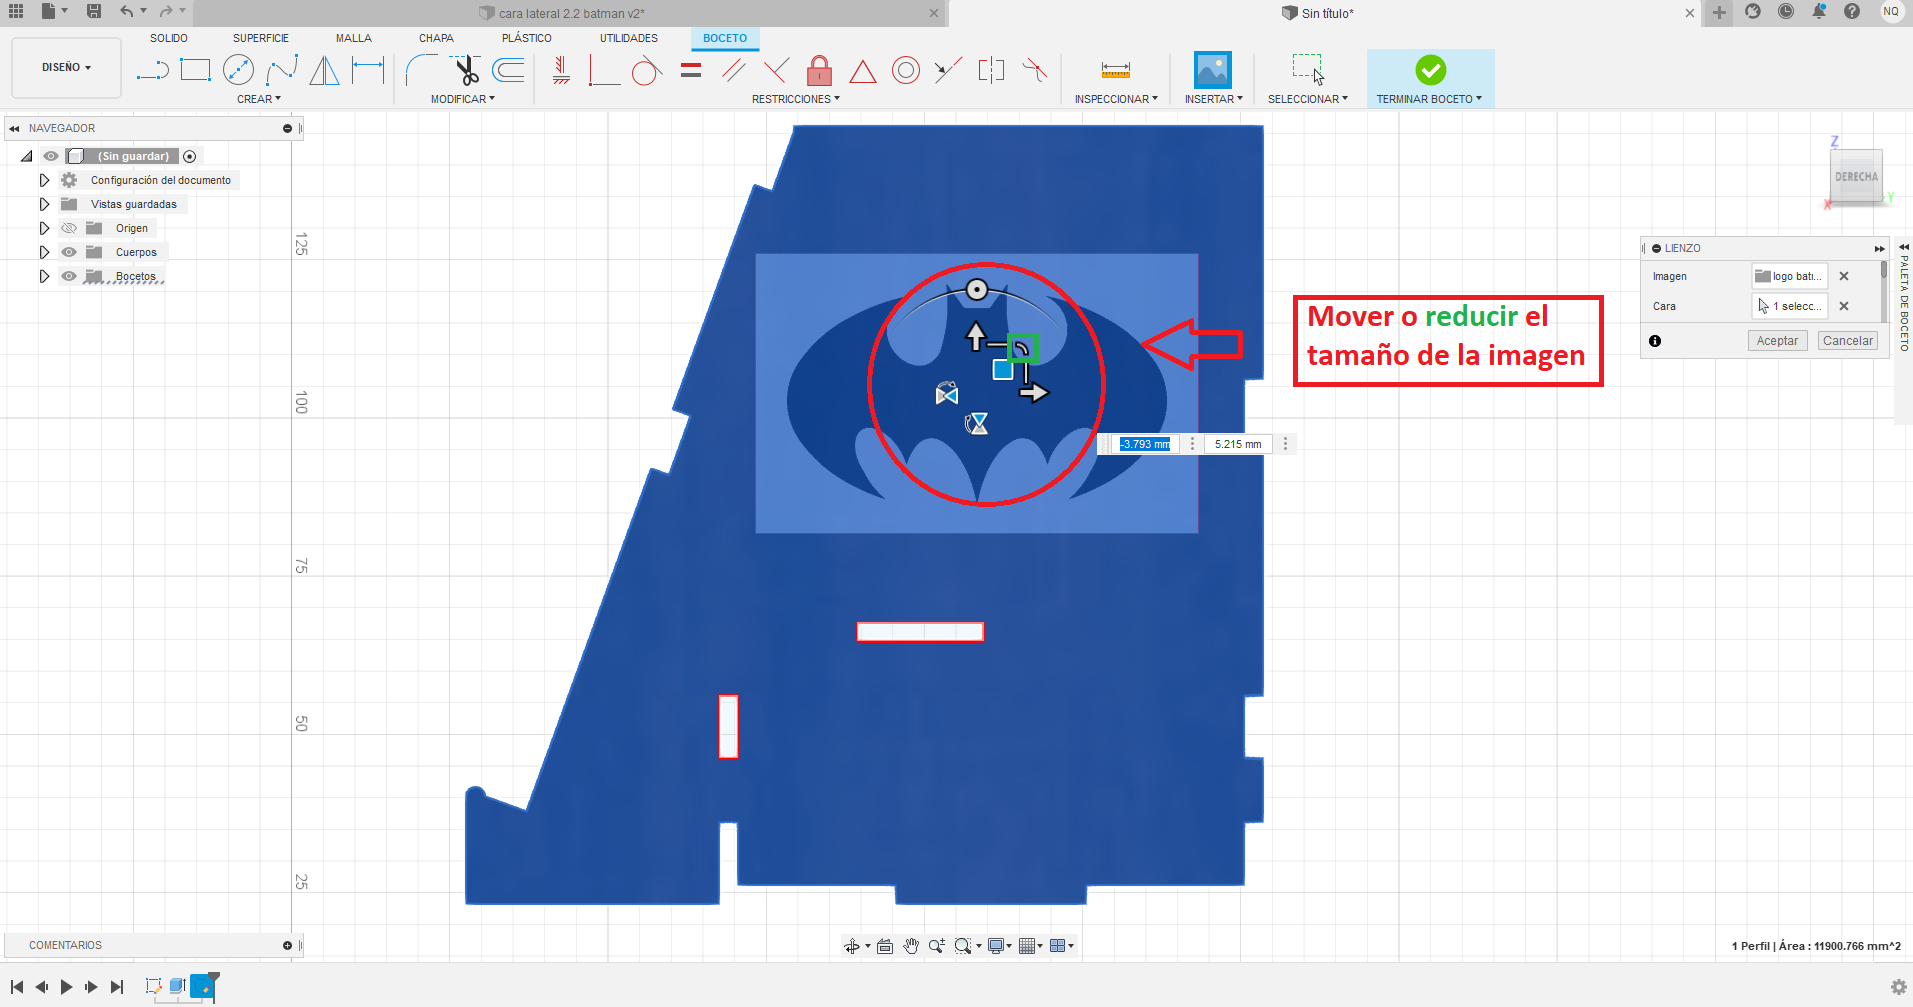Activate the (Sin guardar) component radio button
This screenshot has height=1007, width=1913.
pyautogui.click(x=190, y=156)
